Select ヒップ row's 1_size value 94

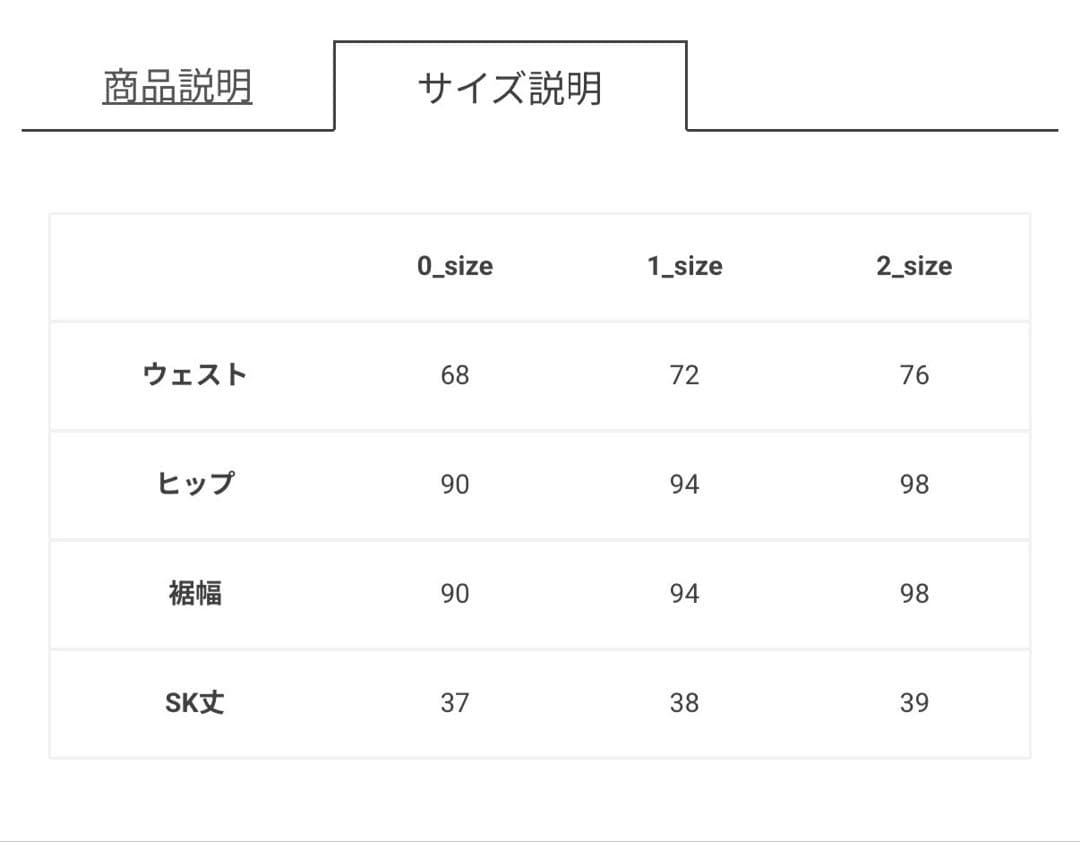(x=685, y=484)
